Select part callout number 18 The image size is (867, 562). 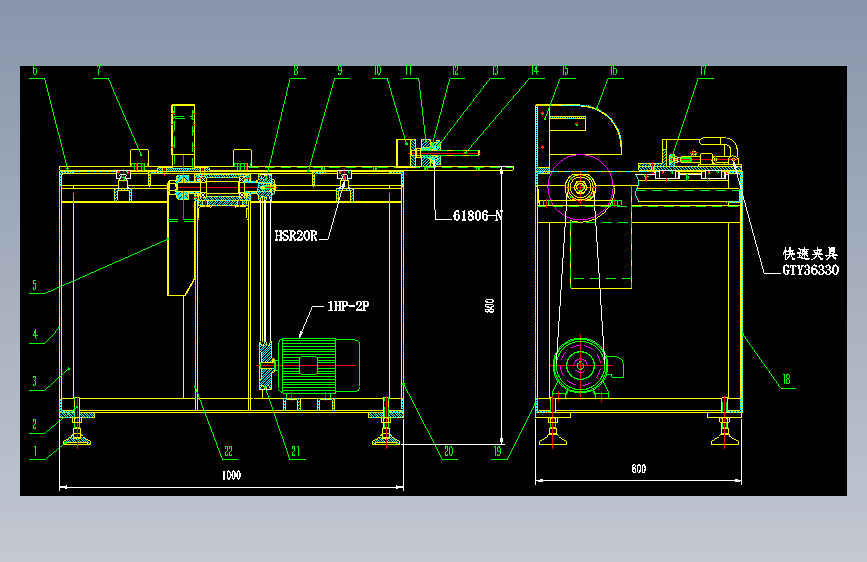pos(786,379)
